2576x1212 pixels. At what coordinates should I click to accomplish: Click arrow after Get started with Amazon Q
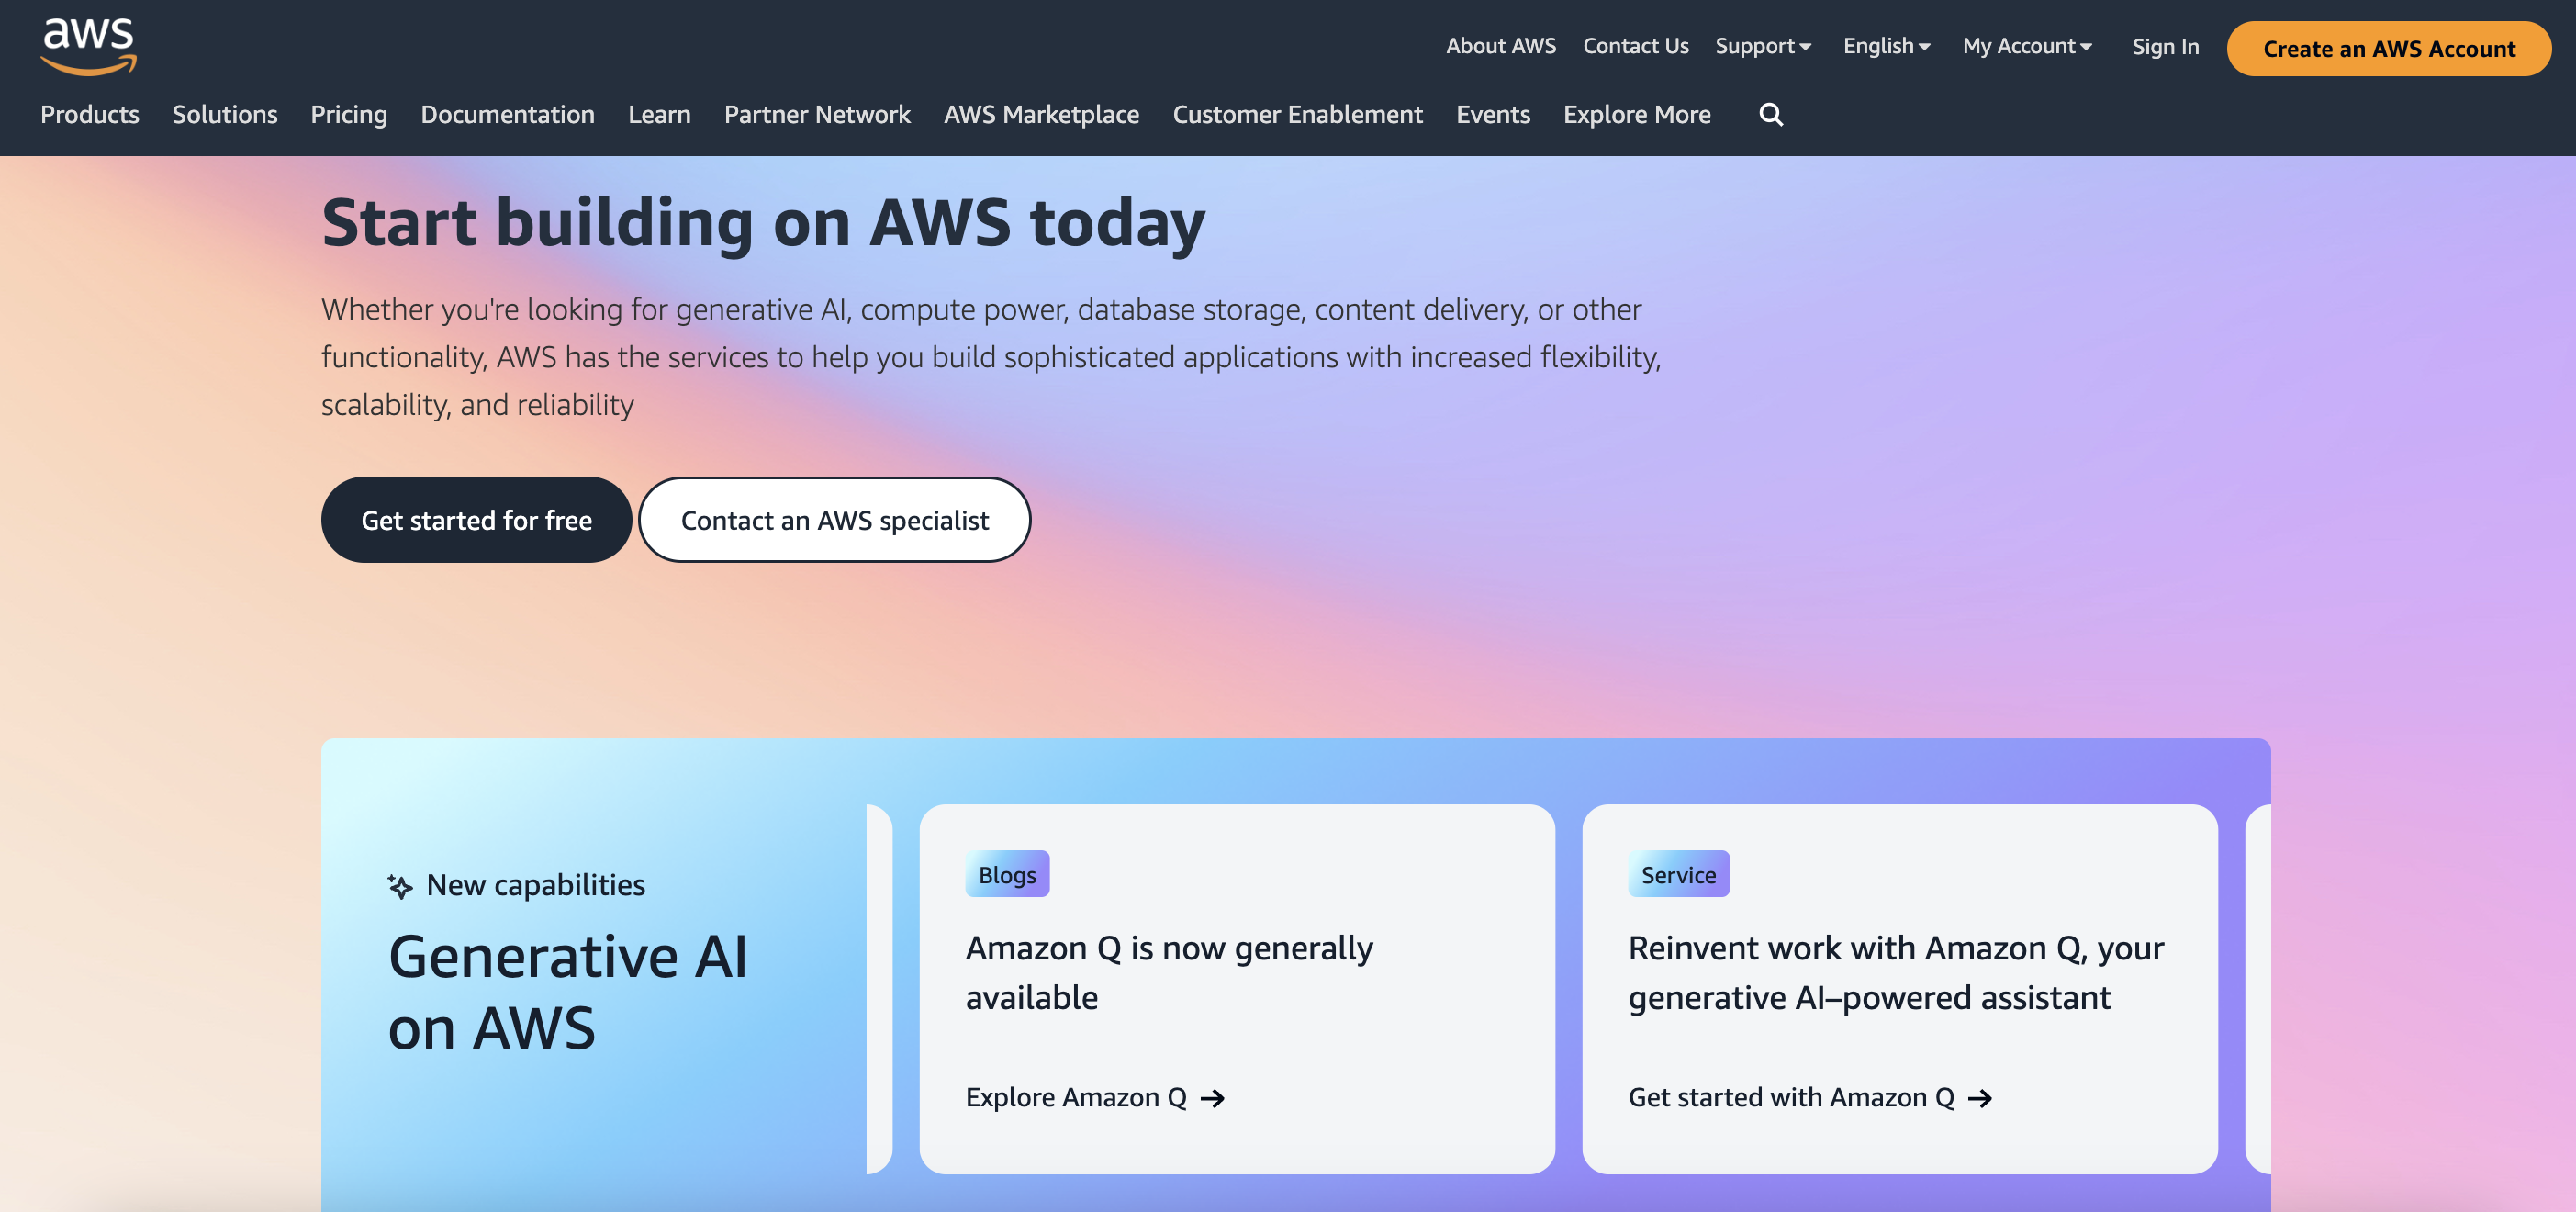(x=1980, y=1098)
